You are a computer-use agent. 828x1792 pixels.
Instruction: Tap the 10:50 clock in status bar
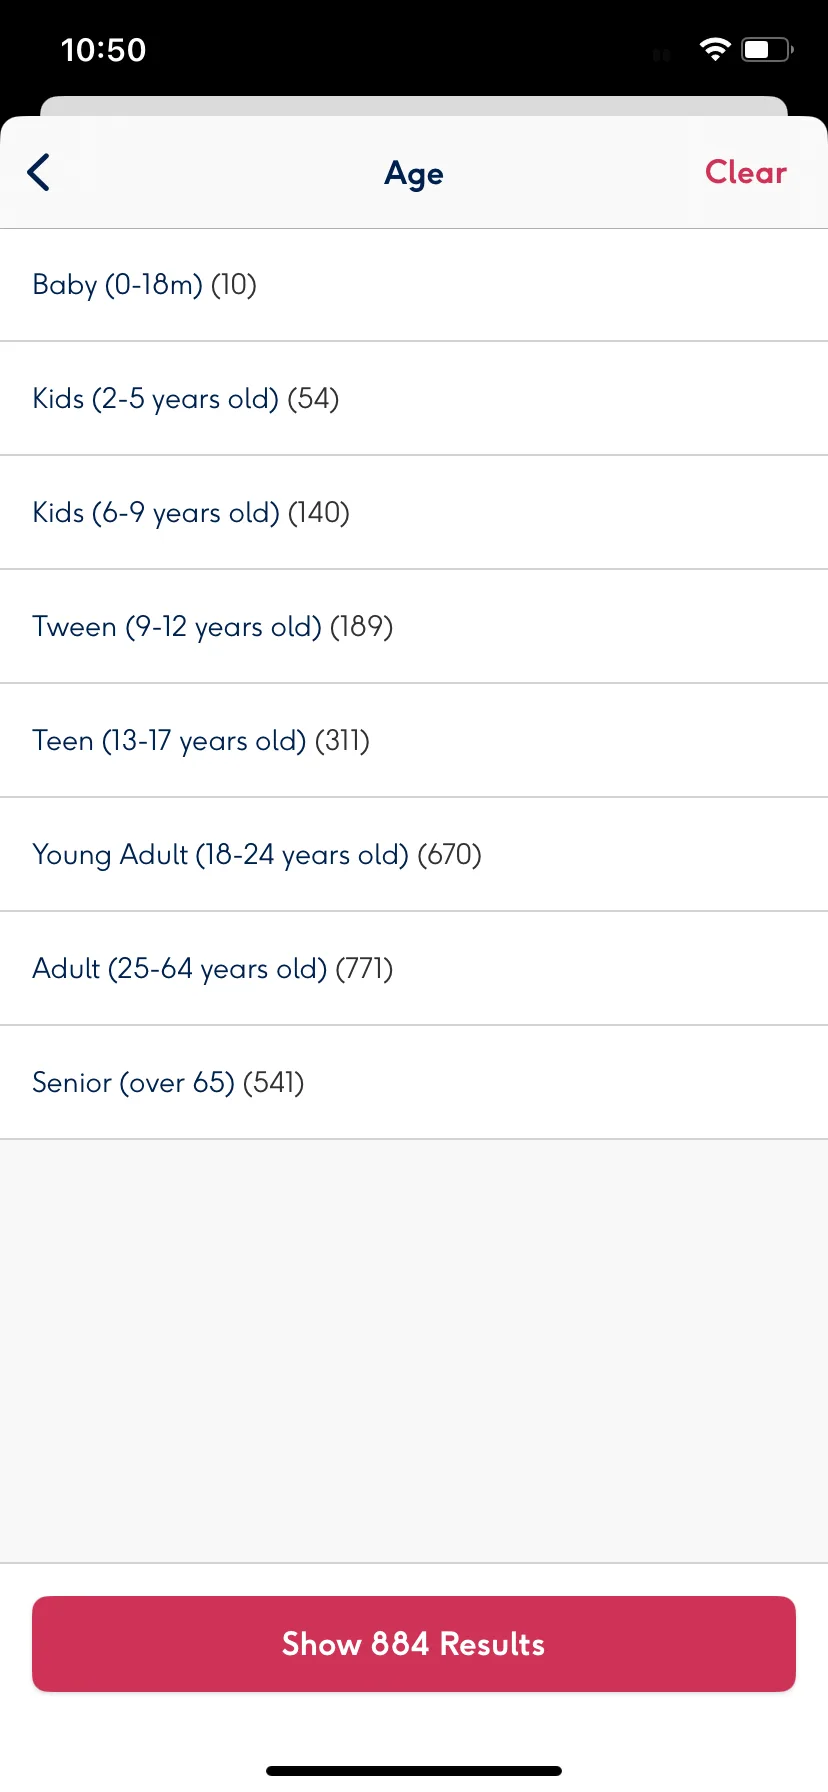pos(103,50)
